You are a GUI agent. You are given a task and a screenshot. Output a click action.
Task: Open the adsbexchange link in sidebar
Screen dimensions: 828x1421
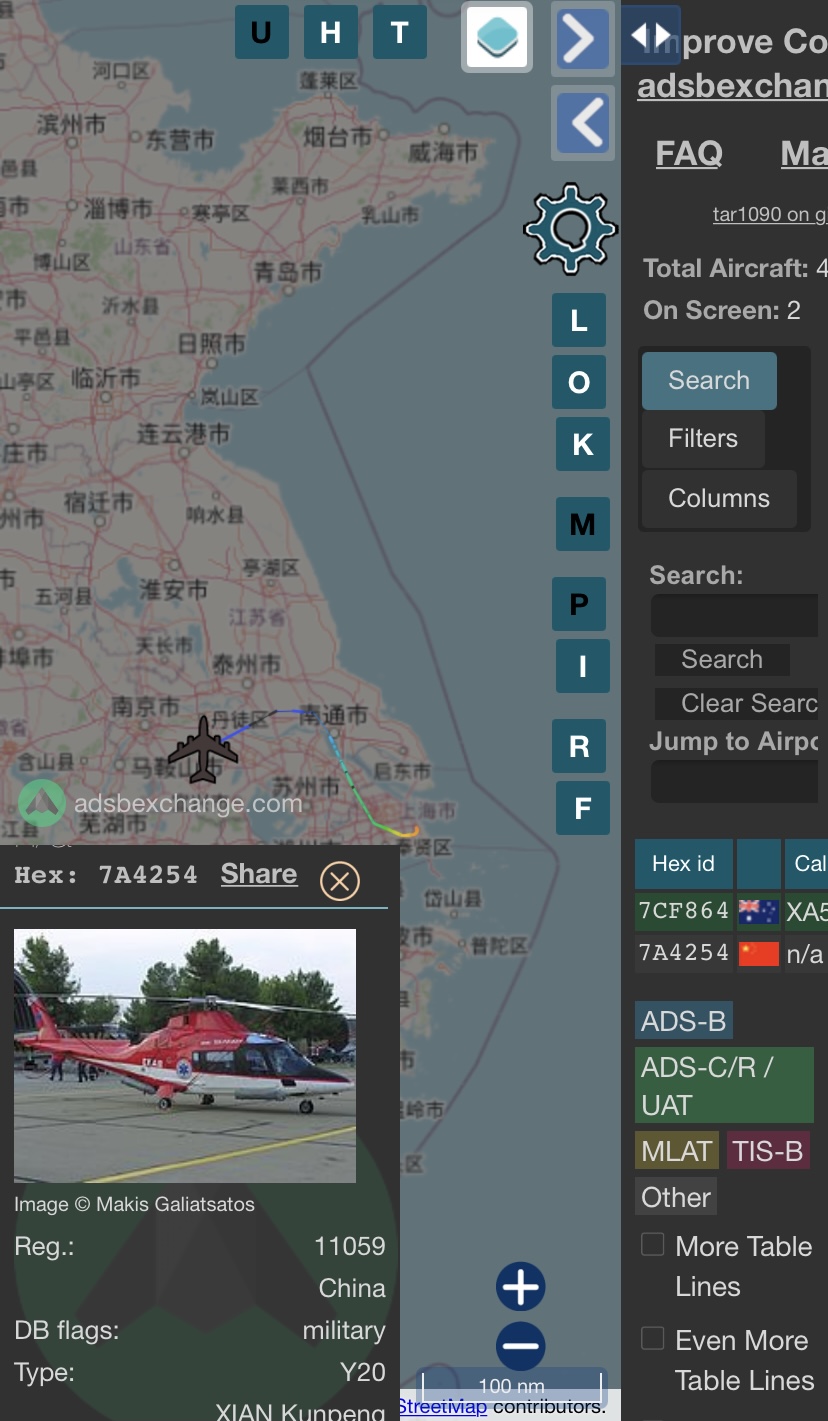pyautogui.click(x=733, y=86)
